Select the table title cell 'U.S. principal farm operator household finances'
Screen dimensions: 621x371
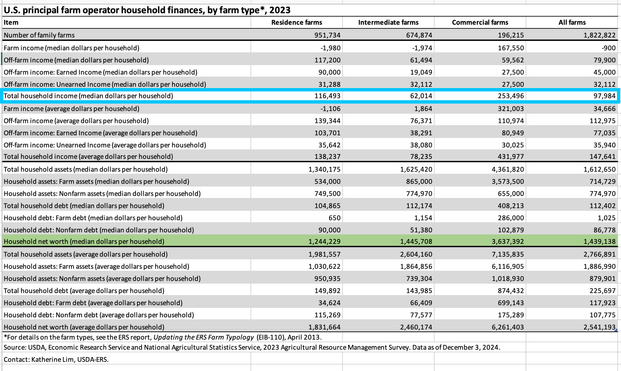[x=147, y=10]
